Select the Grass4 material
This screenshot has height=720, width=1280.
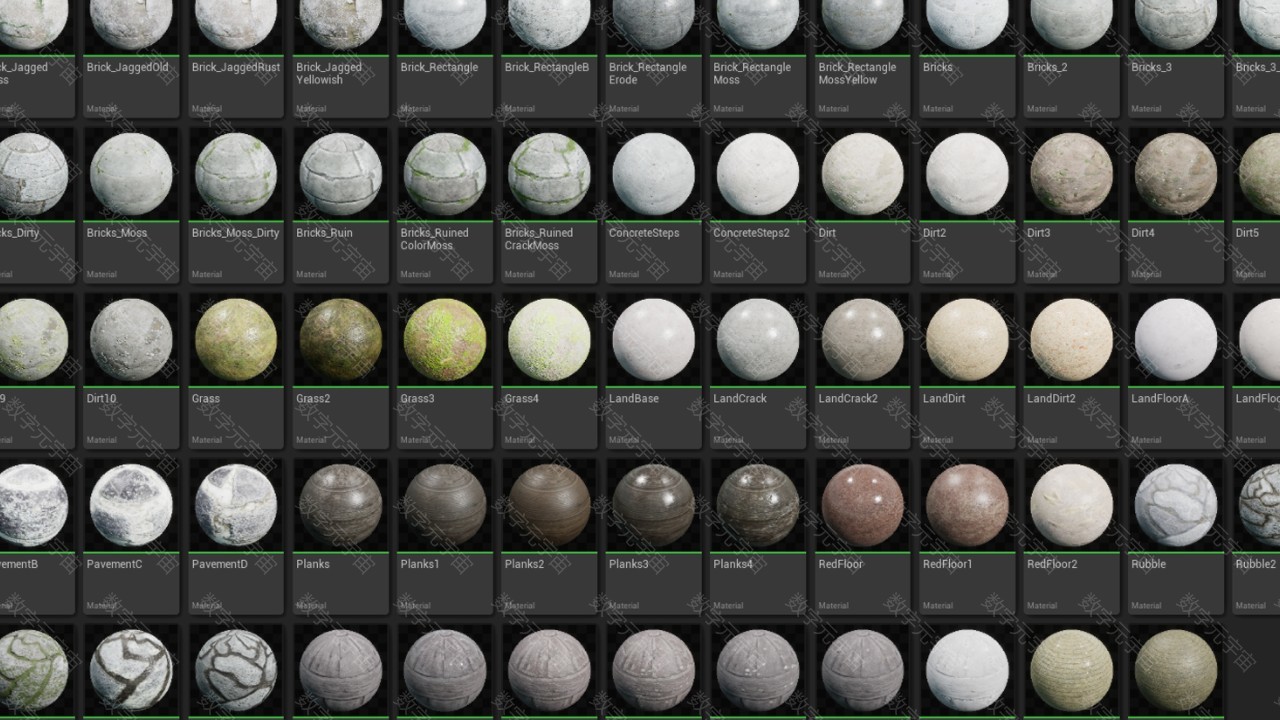tap(549, 370)
